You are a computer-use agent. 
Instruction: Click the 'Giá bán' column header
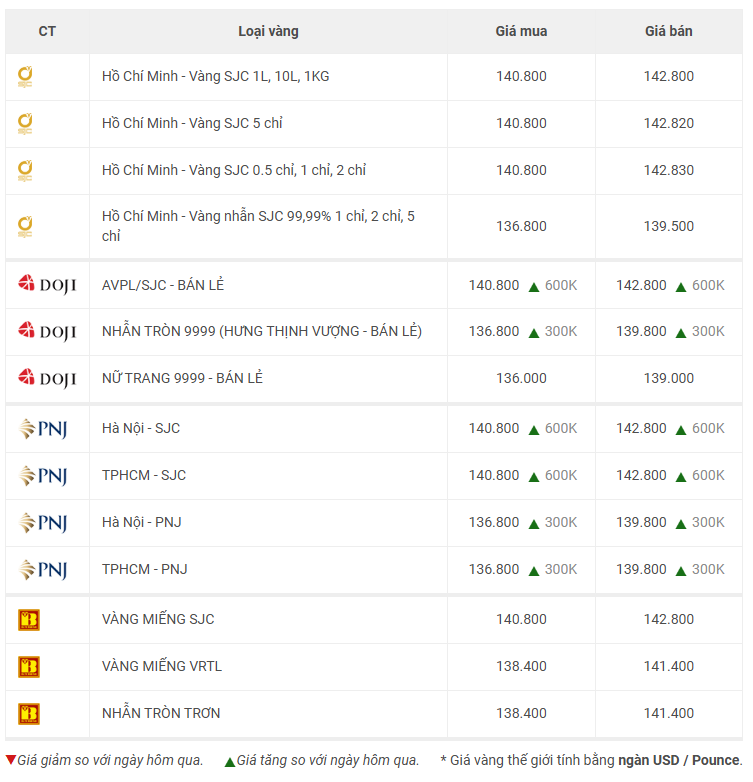click(668, 32)
